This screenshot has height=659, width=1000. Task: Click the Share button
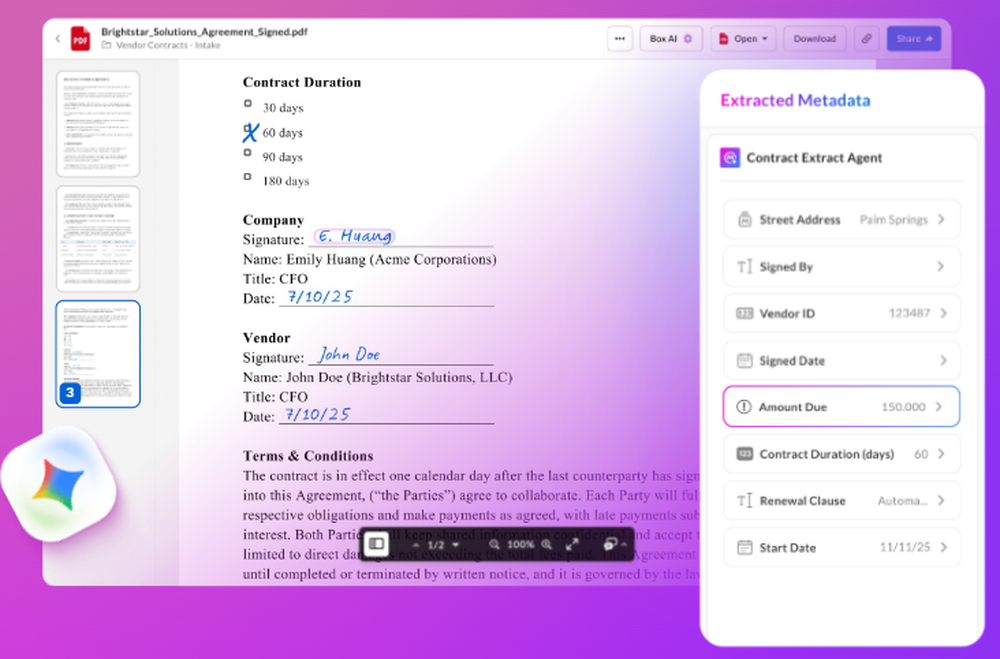[914, 38]
